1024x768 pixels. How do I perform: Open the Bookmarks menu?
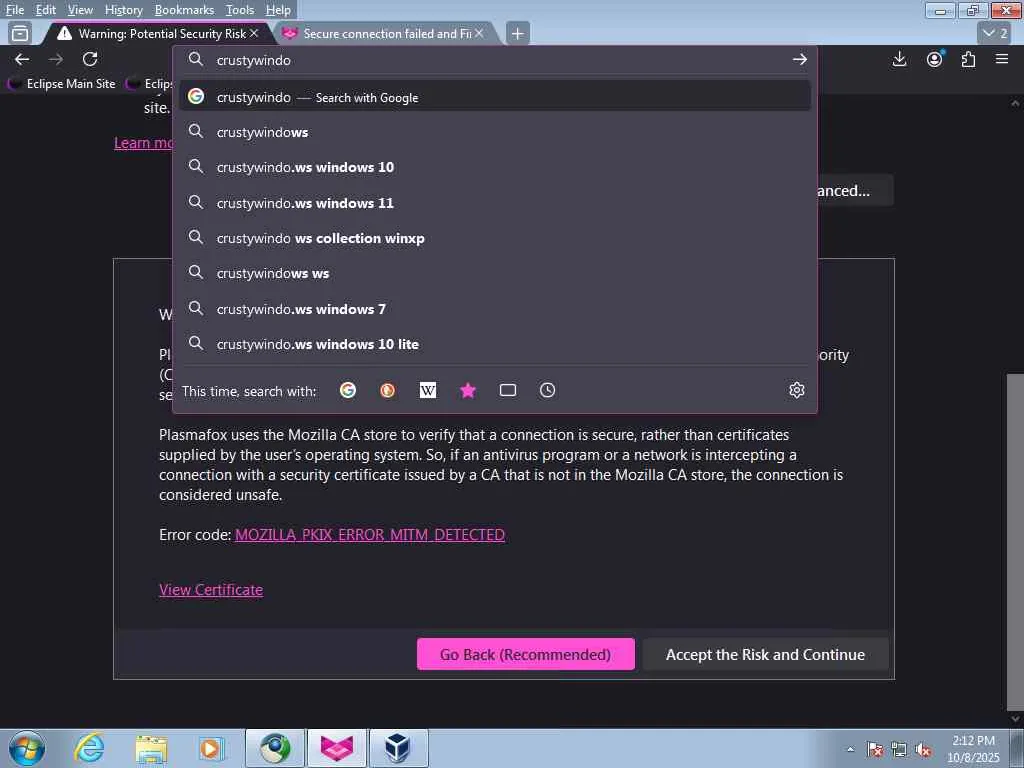(x=184, y=10)
